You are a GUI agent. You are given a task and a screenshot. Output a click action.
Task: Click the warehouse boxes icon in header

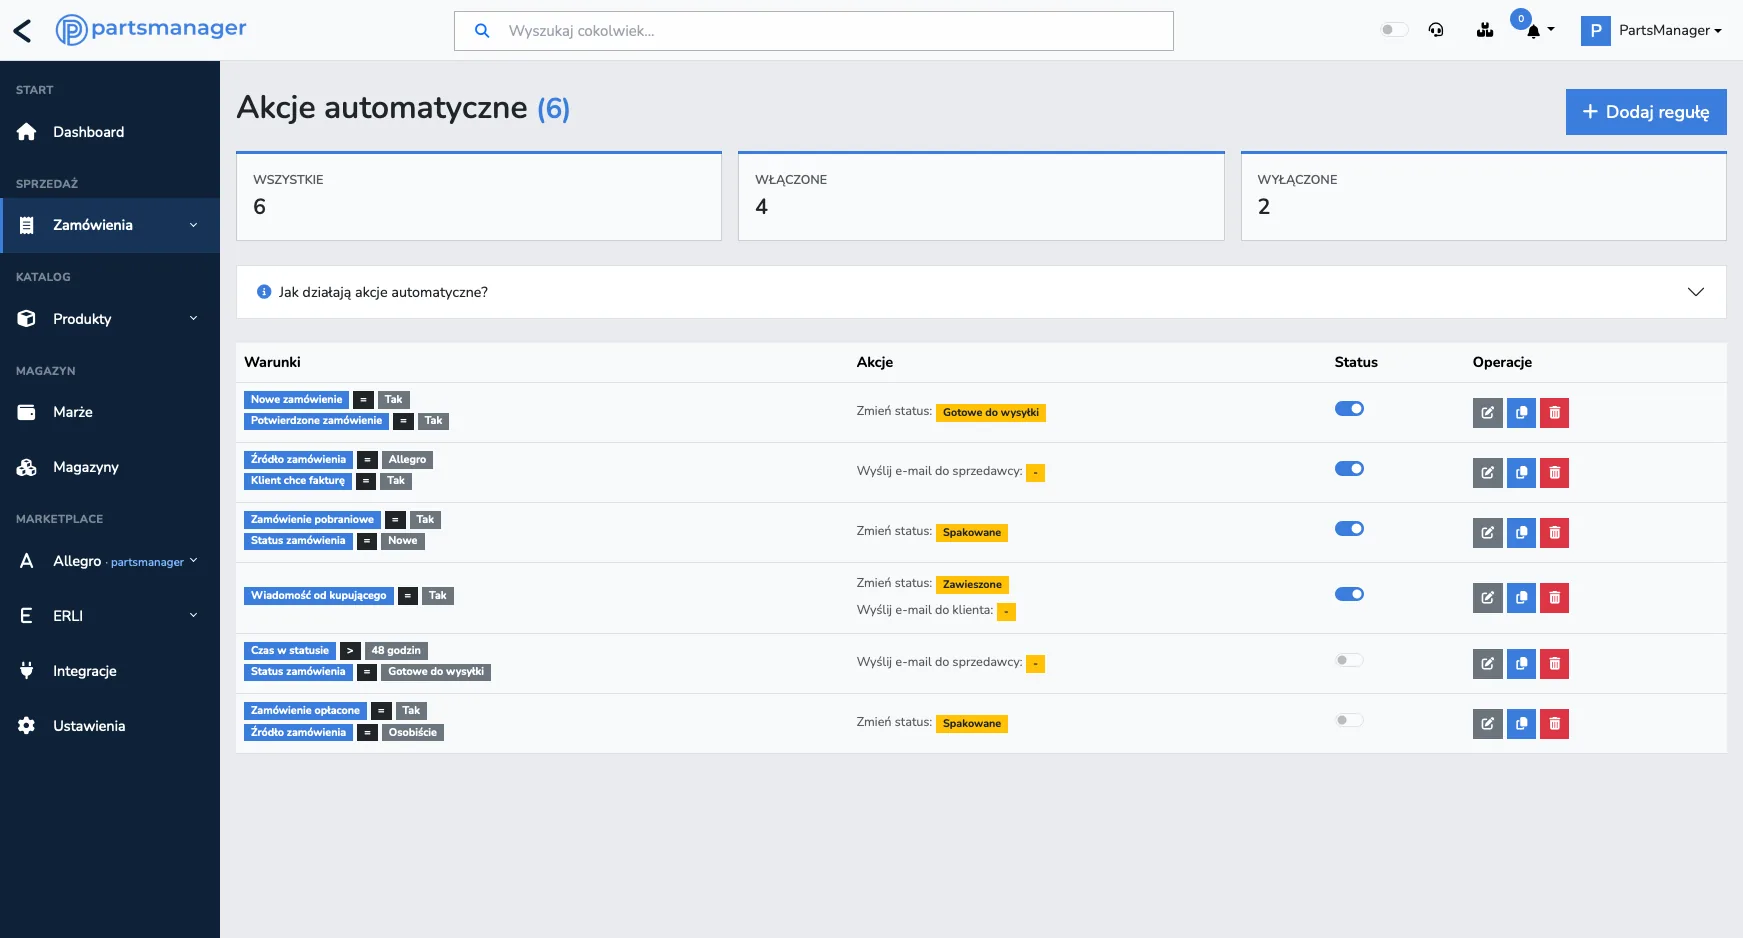click(1485, 30)
